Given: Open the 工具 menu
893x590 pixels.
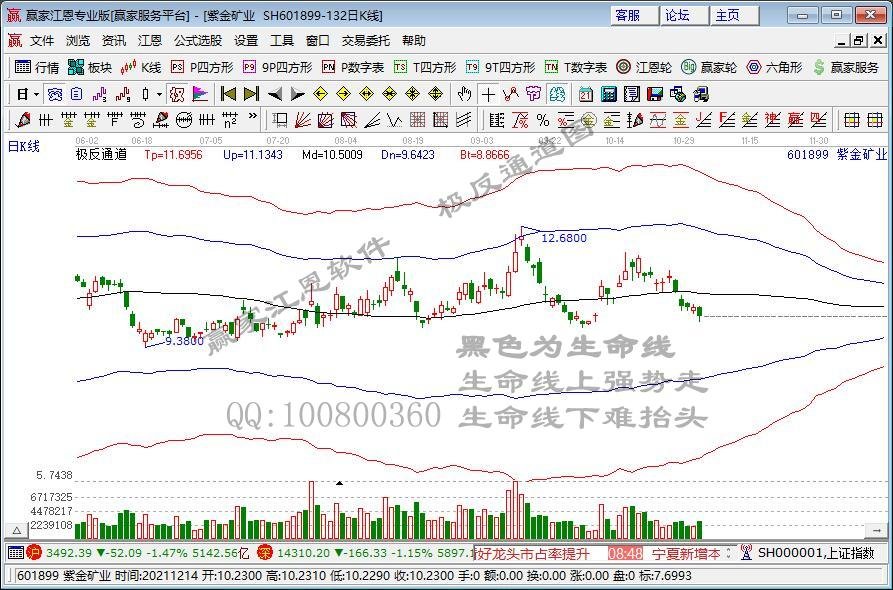Looking at the screenshot, I should [281, 41].
